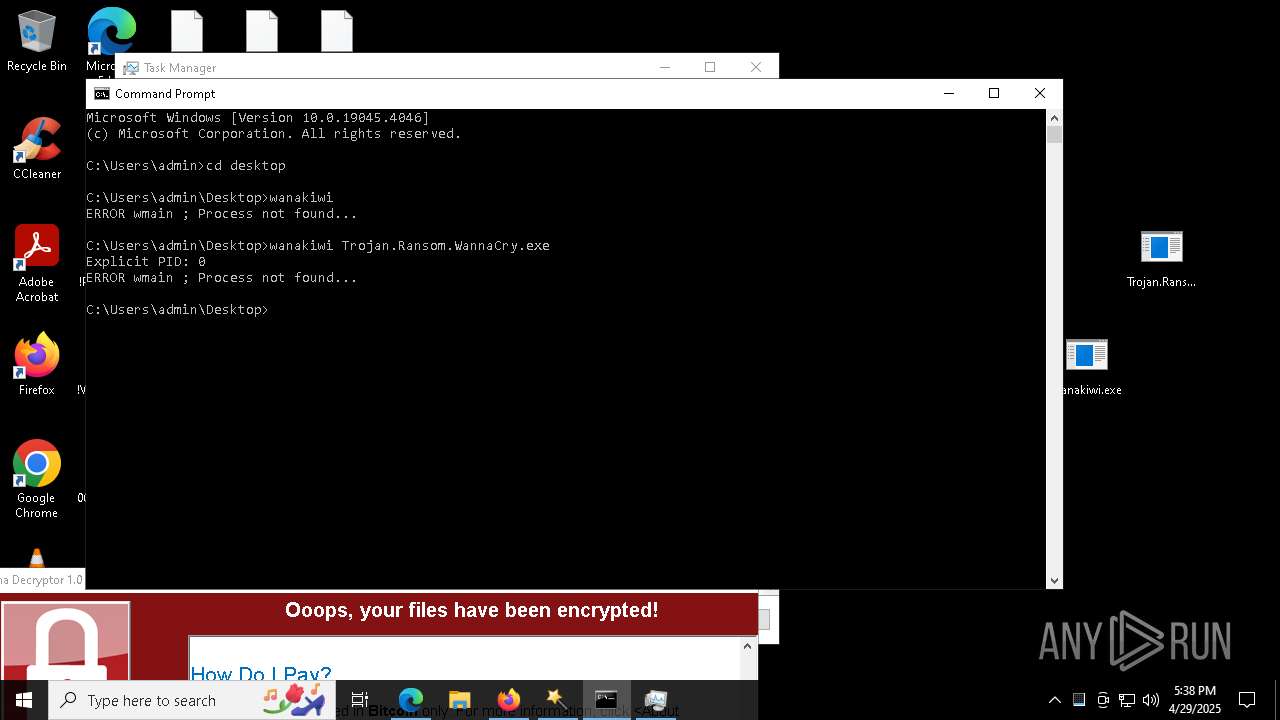The image size is (1280, 720).
Task: Click 'Explicit PID: 0' output line
Action: click(146, 262)
